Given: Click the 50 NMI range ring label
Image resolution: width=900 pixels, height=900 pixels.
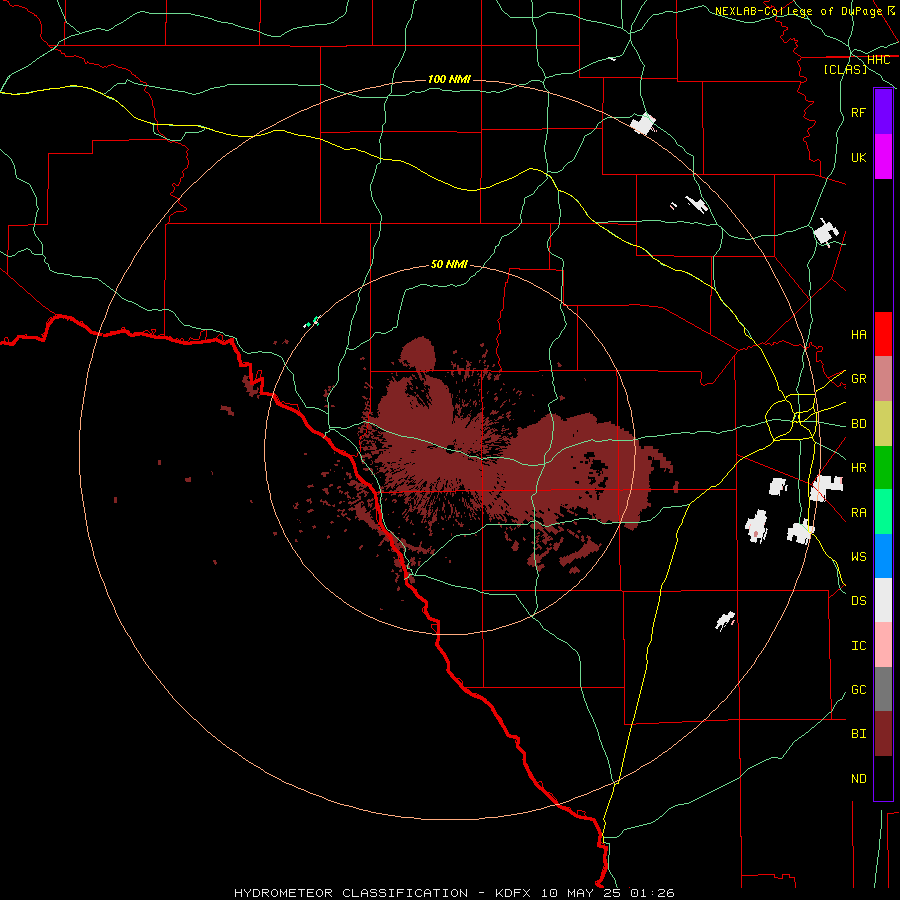Looking at the screenshot, I should 449,264.
